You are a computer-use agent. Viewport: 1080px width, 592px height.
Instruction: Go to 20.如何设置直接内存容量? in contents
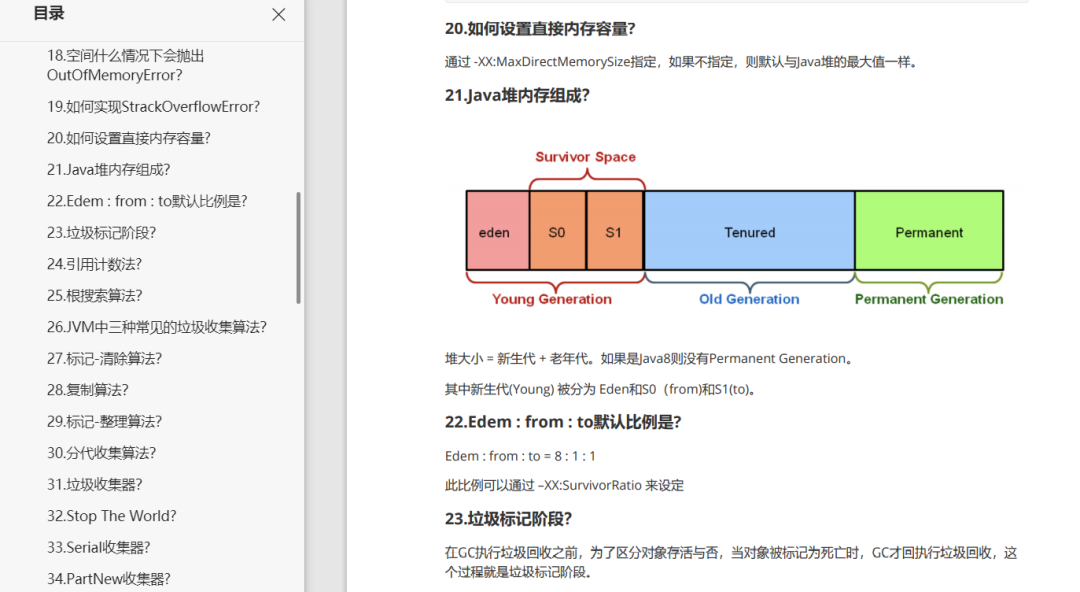point(129,139)
